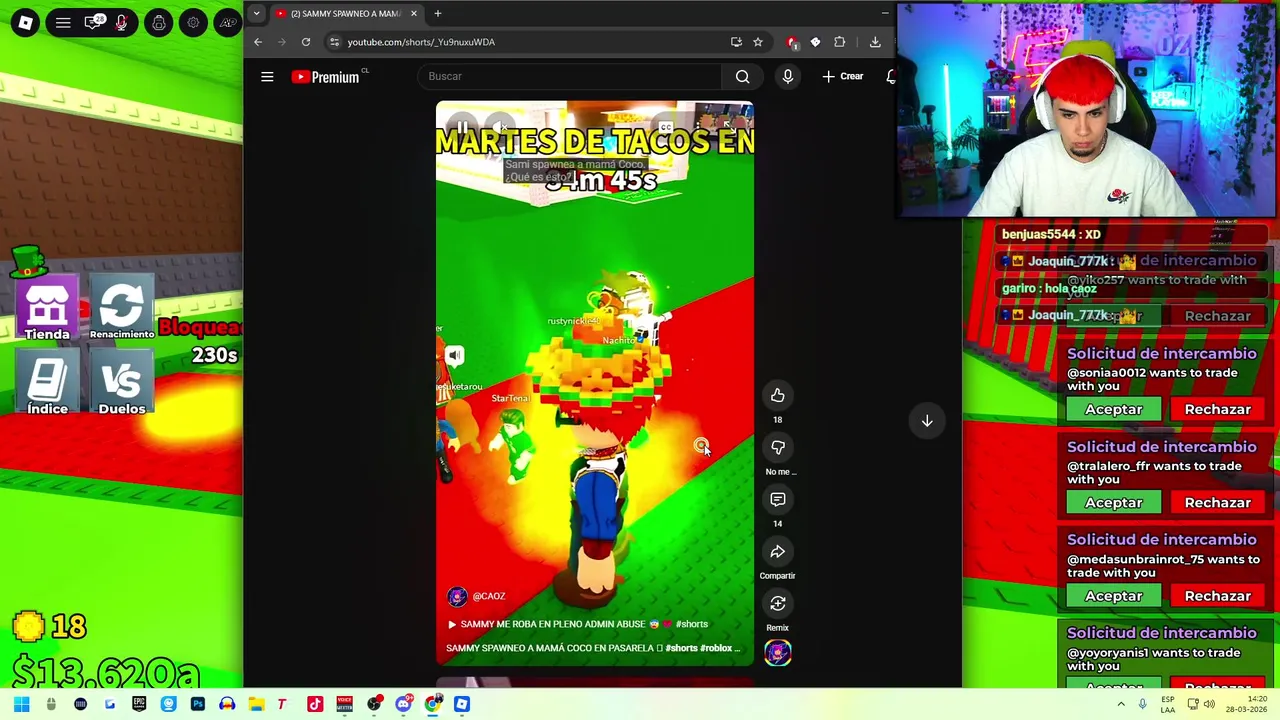Open the Roblox hamburger menu
Image resolution: width=1280 pixels, height=720 pixels.
pos(63,22)
